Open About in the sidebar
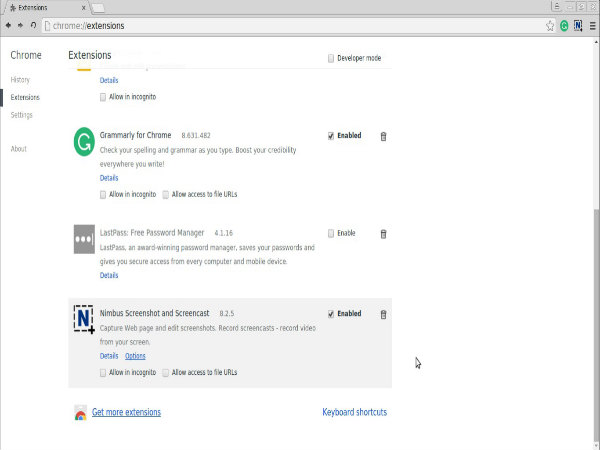Image resolution: width=600 pixels, height=450 pixels. coord(18,149)
